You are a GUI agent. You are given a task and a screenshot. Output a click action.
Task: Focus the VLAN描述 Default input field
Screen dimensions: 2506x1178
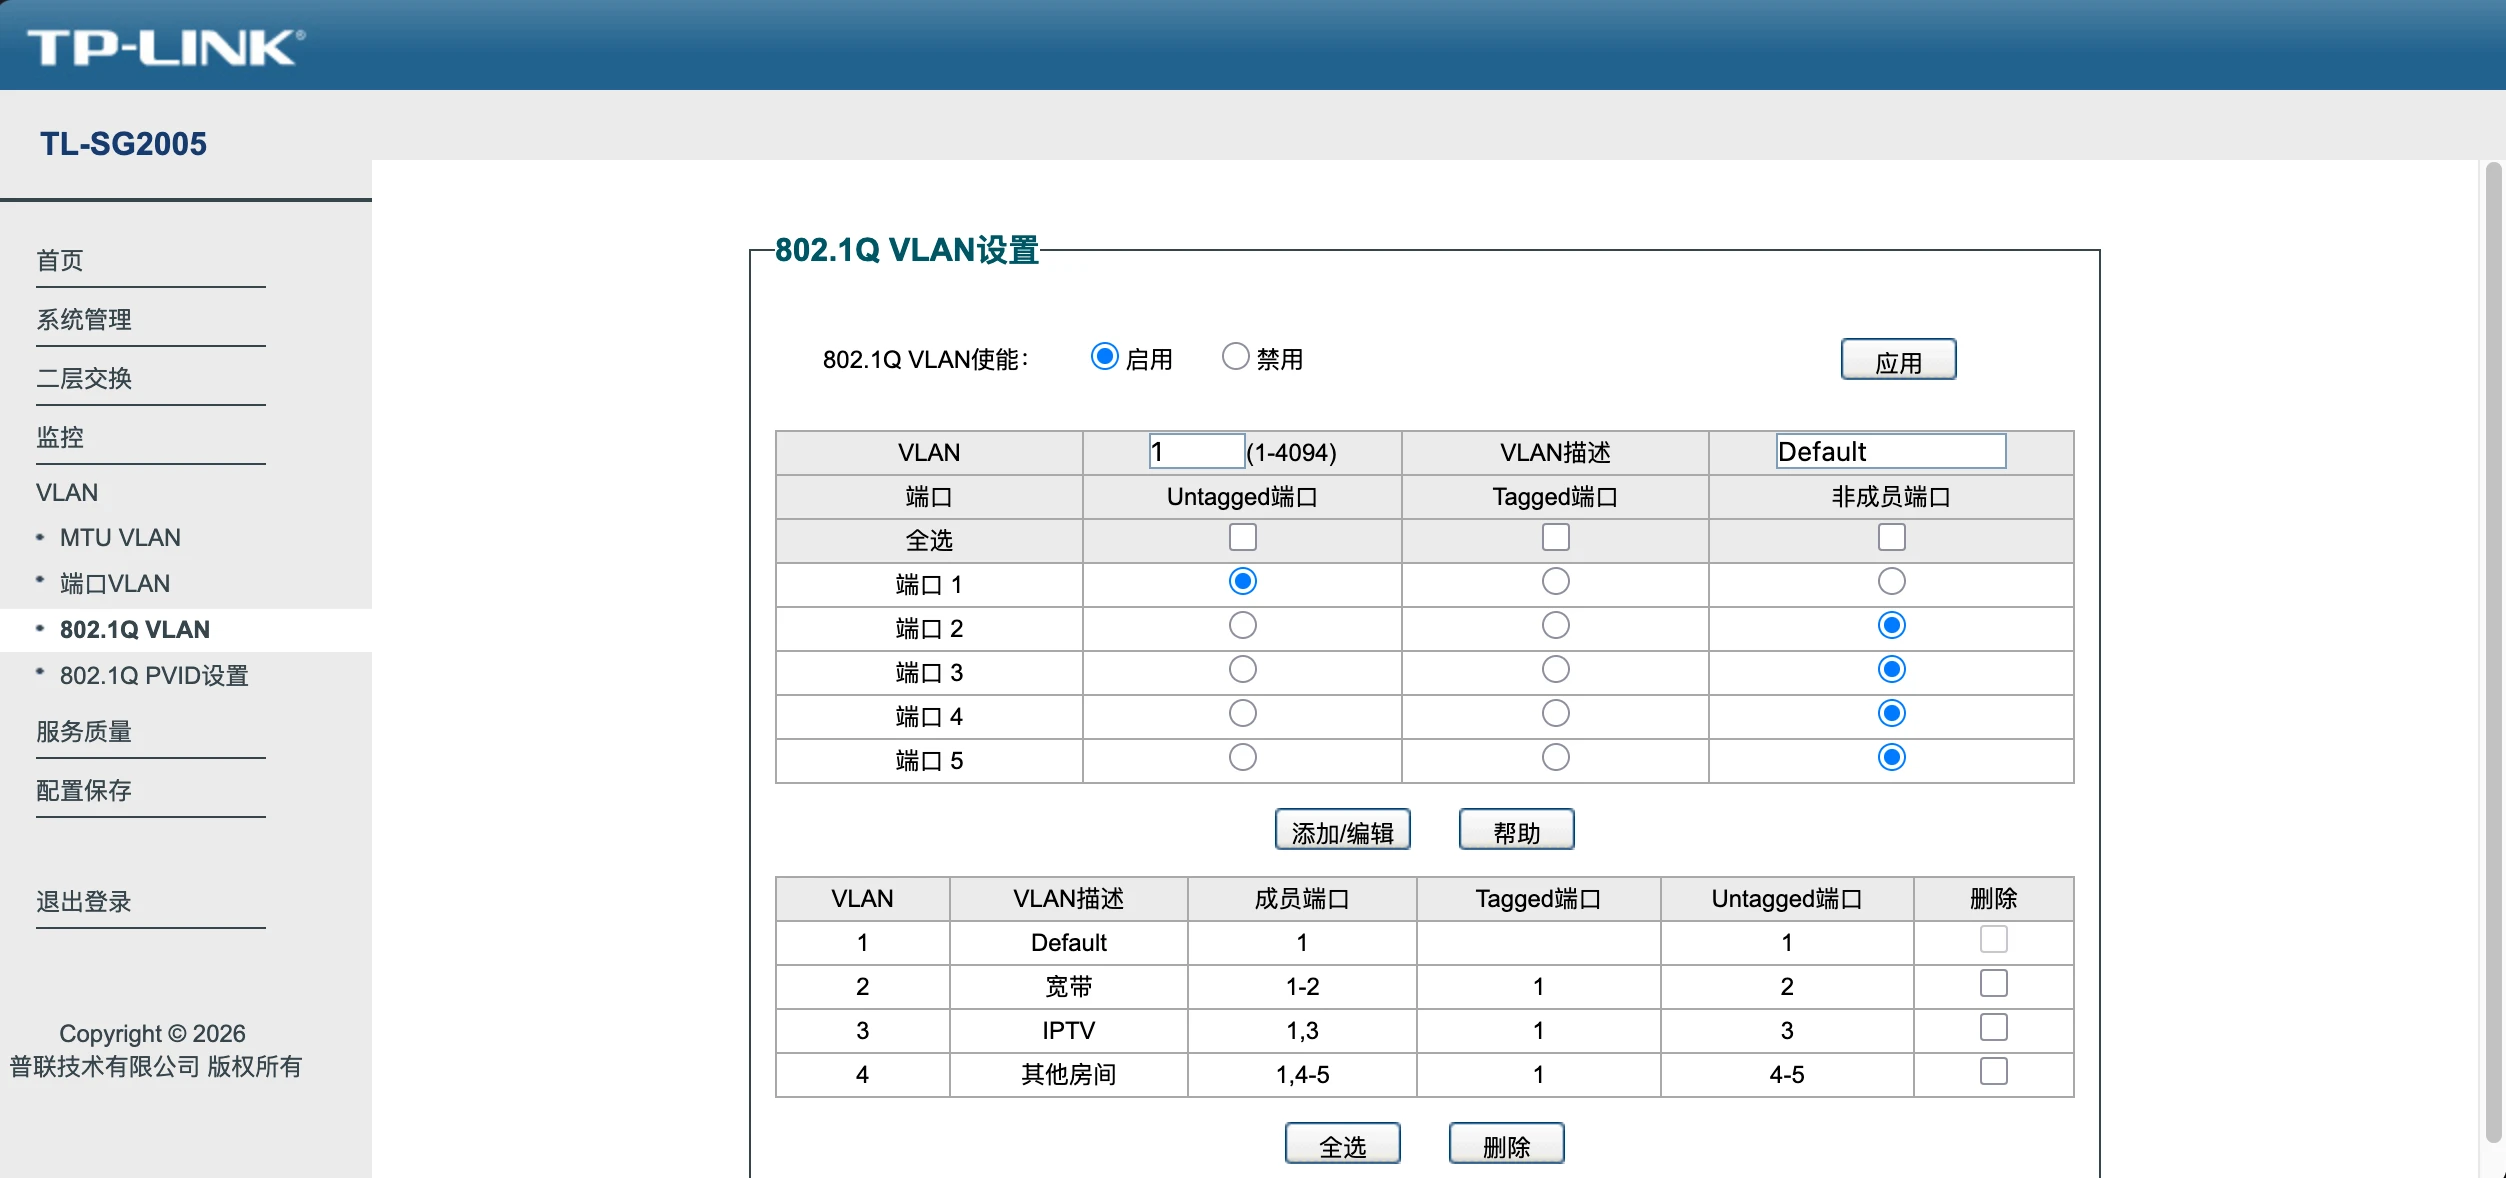pyautogui.click(x=1890, y=452)
